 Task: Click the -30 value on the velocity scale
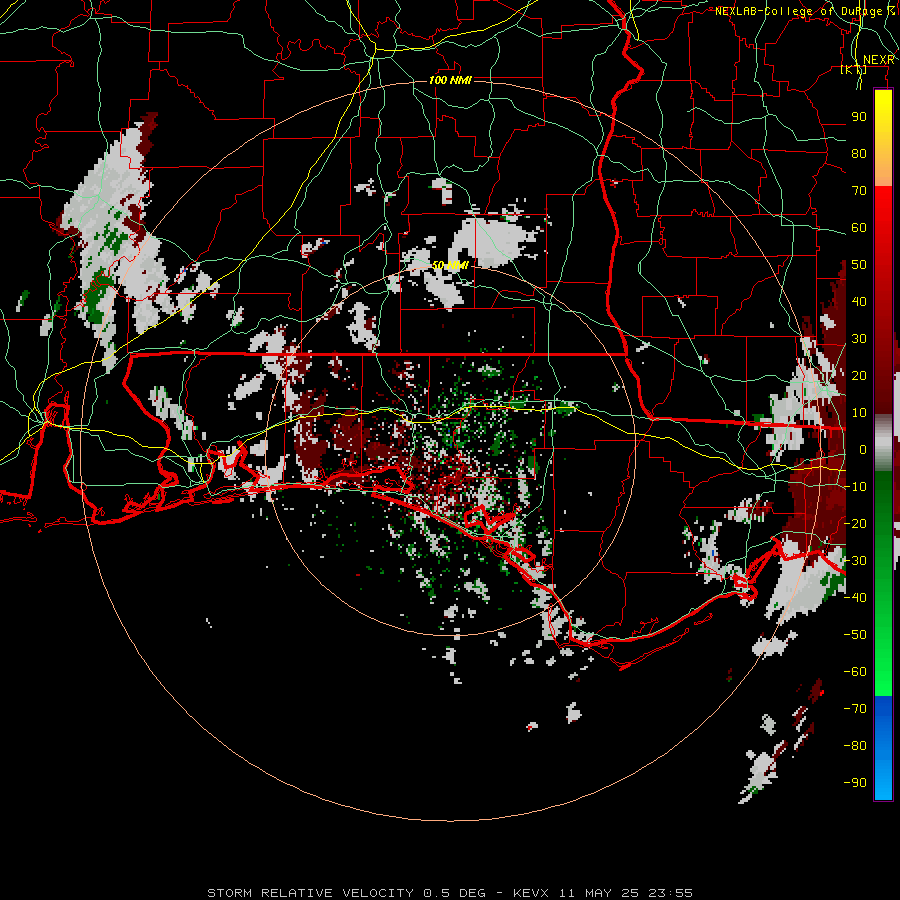855,560
